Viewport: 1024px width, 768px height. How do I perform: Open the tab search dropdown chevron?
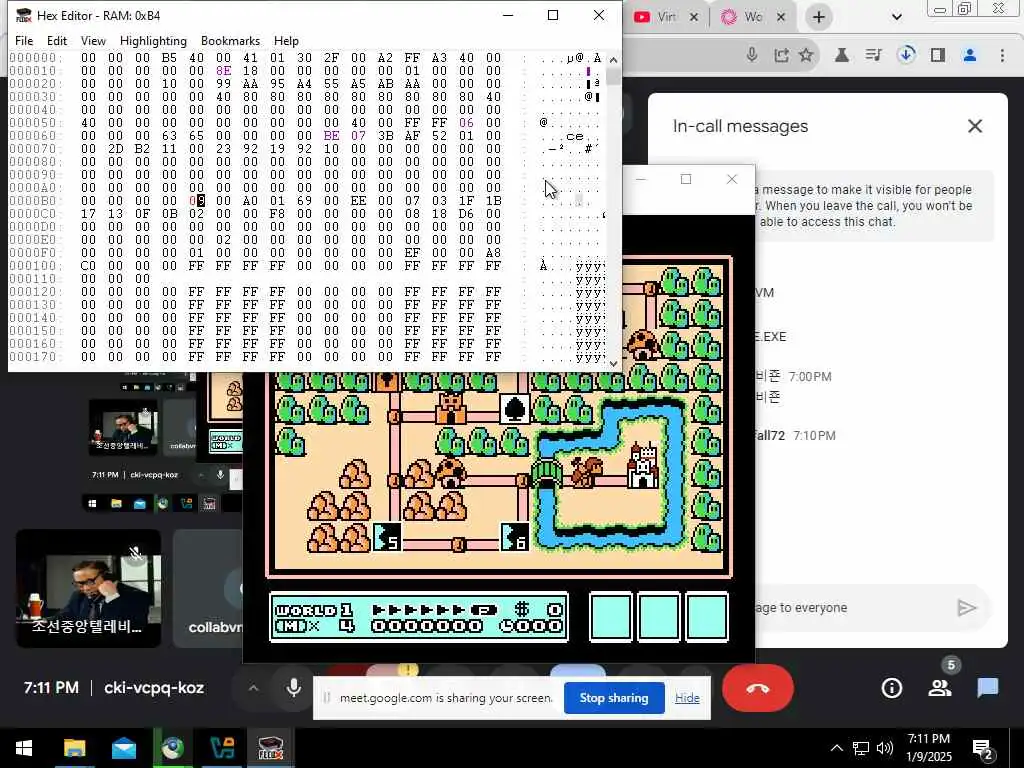click(897, 17)
